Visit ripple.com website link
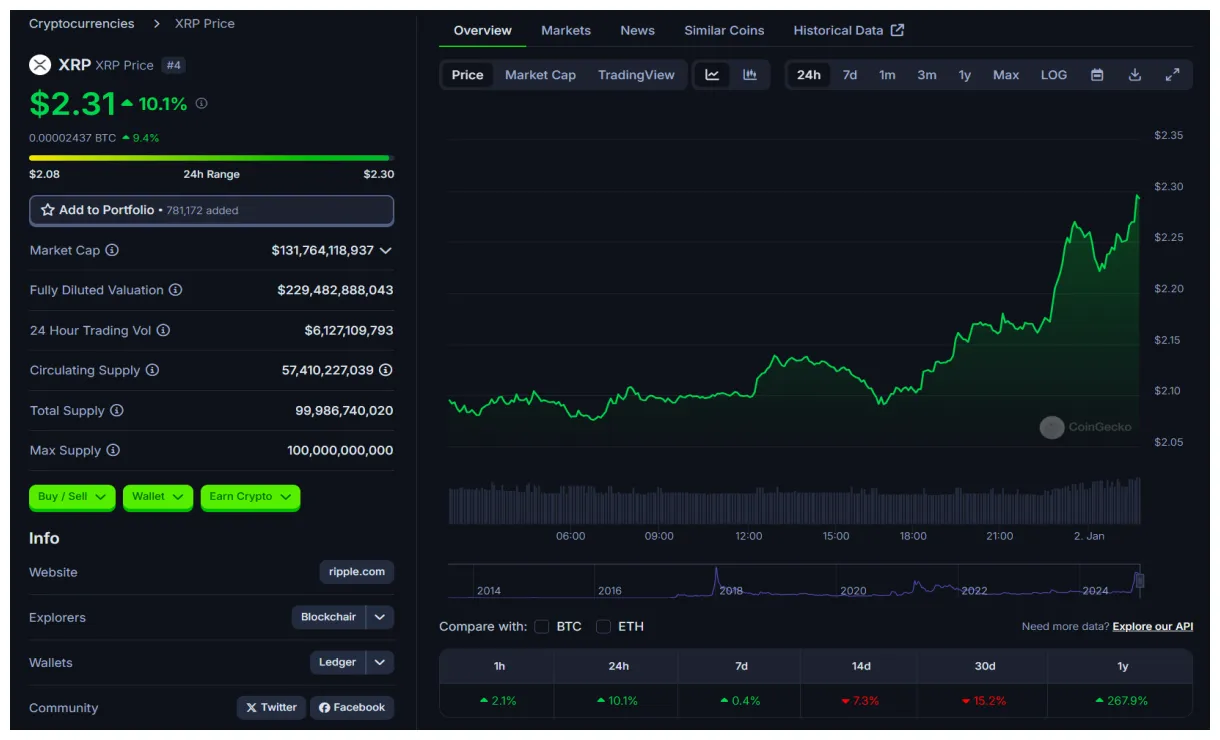The width and height of the screenshot is (1220, 740). (356, 572)
